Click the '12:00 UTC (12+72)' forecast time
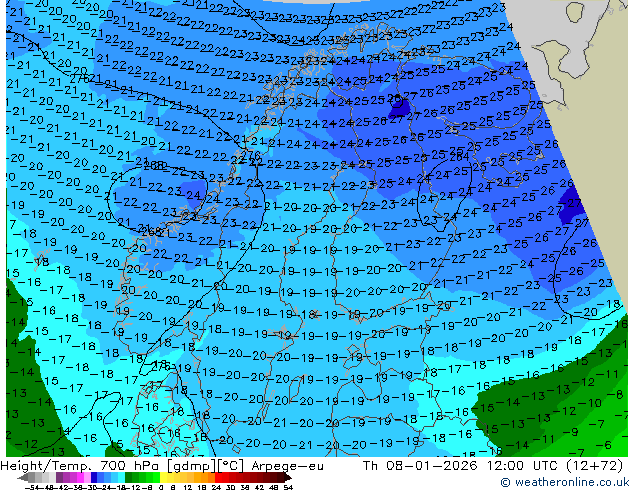The image size is (634, 490). point(555,466)
